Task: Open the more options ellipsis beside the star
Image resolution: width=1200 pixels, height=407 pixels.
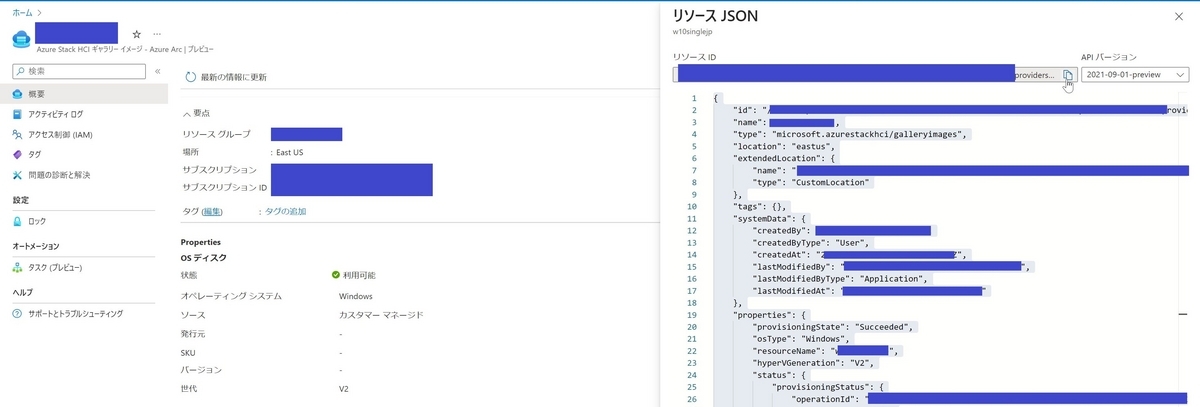Action: tap(157, 34)
